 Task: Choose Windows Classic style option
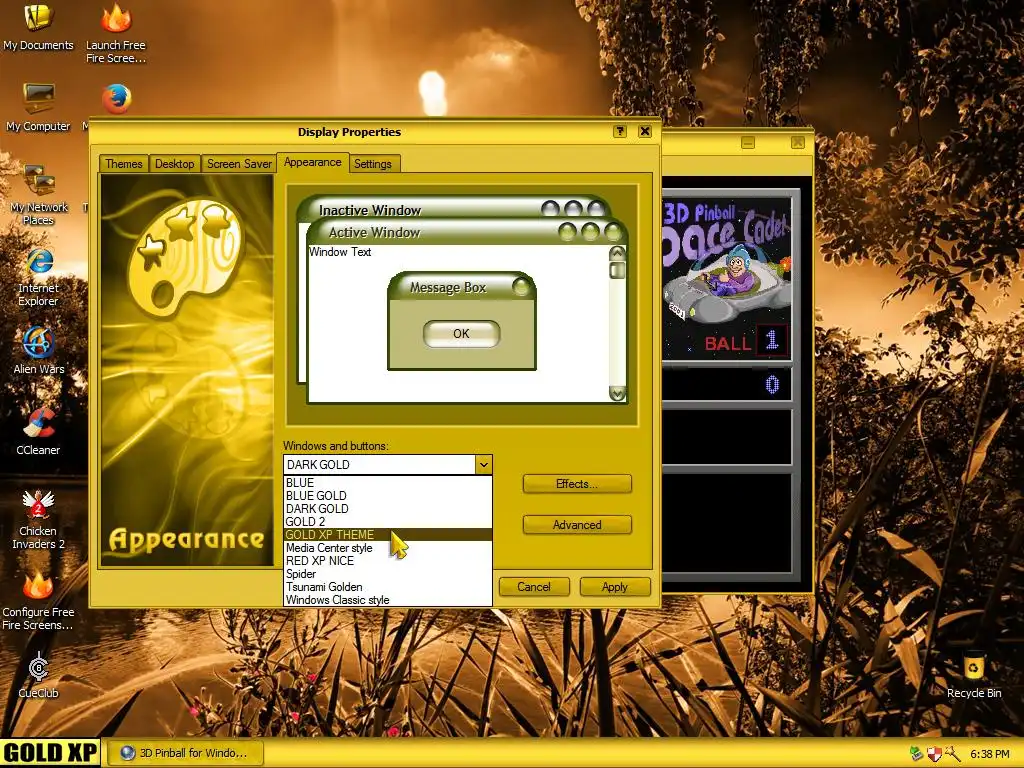pyautogui.click(x=387, y=600)
